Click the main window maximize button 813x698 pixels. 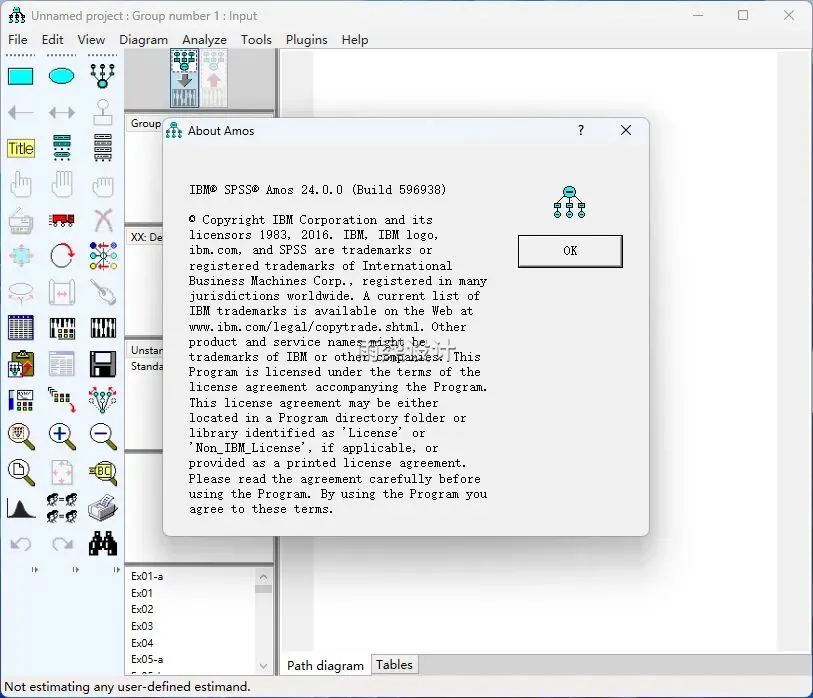tap(743, 15)
